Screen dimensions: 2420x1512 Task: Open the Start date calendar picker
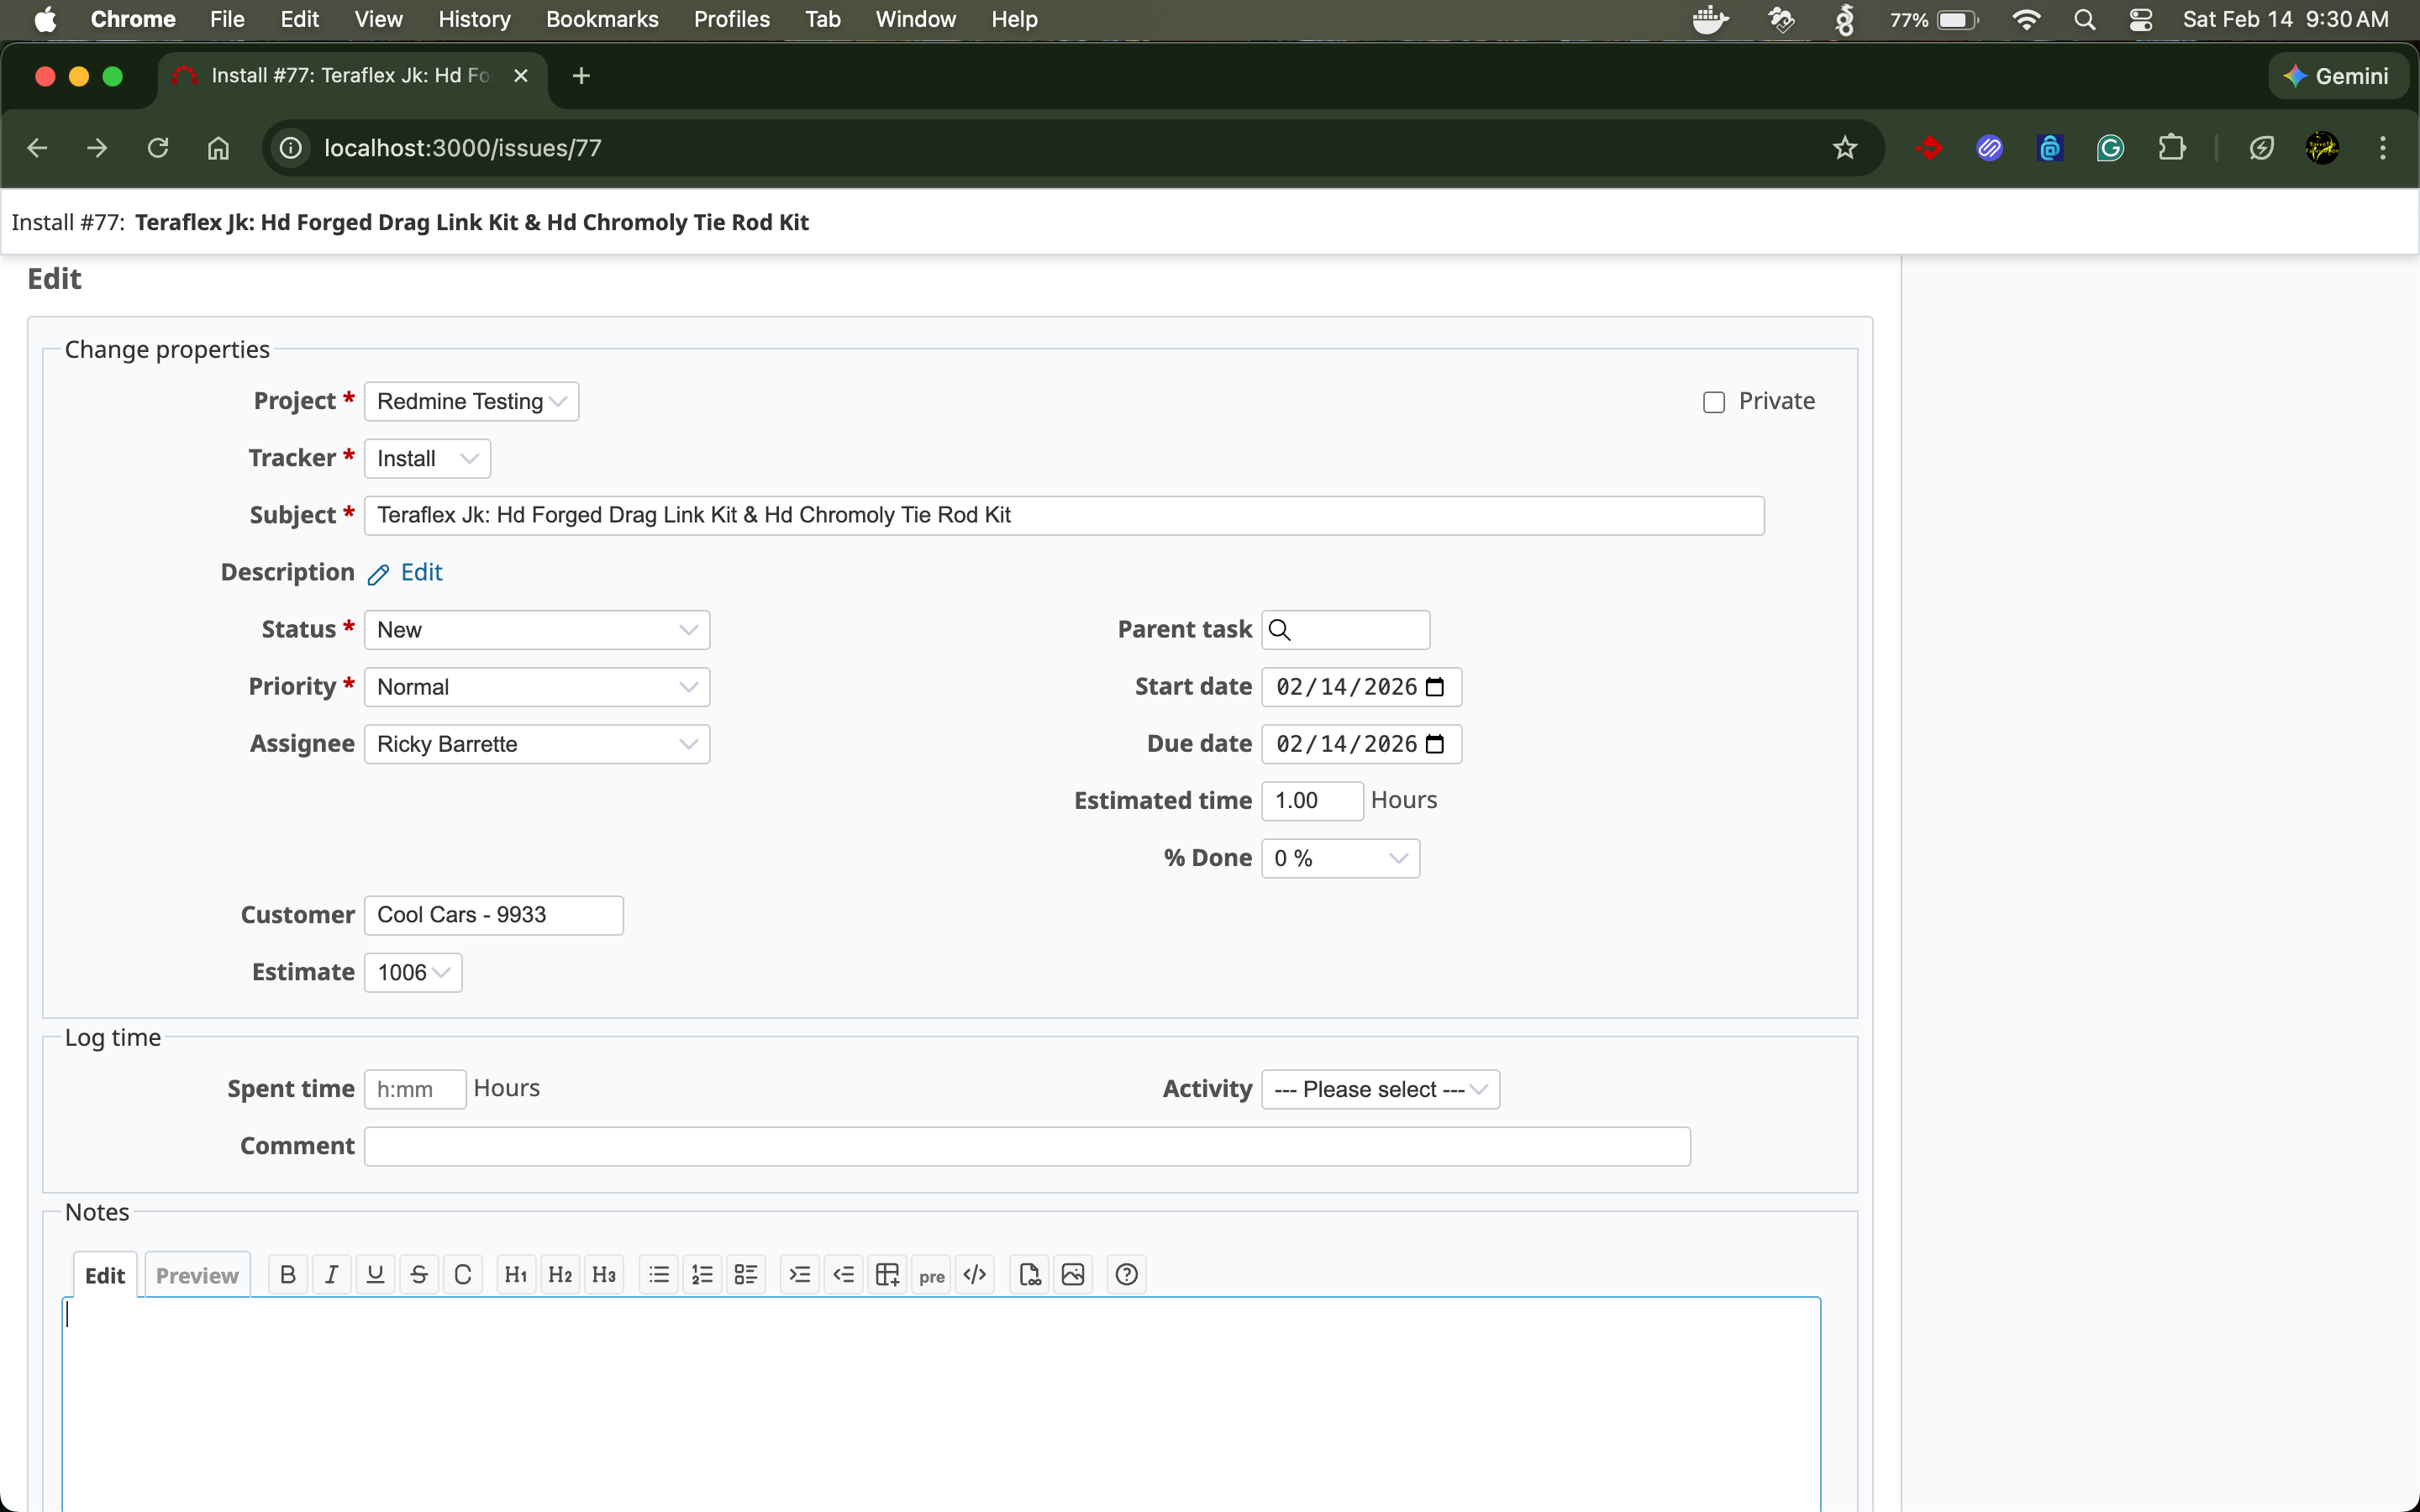[1435, 687]
